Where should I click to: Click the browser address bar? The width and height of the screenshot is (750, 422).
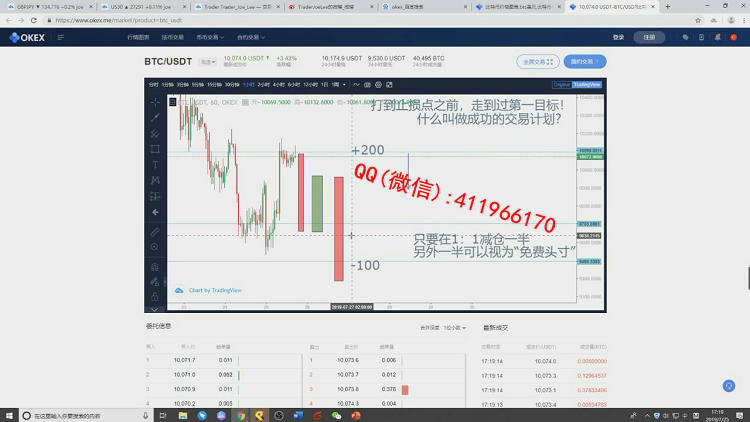(x=368, y=21)
